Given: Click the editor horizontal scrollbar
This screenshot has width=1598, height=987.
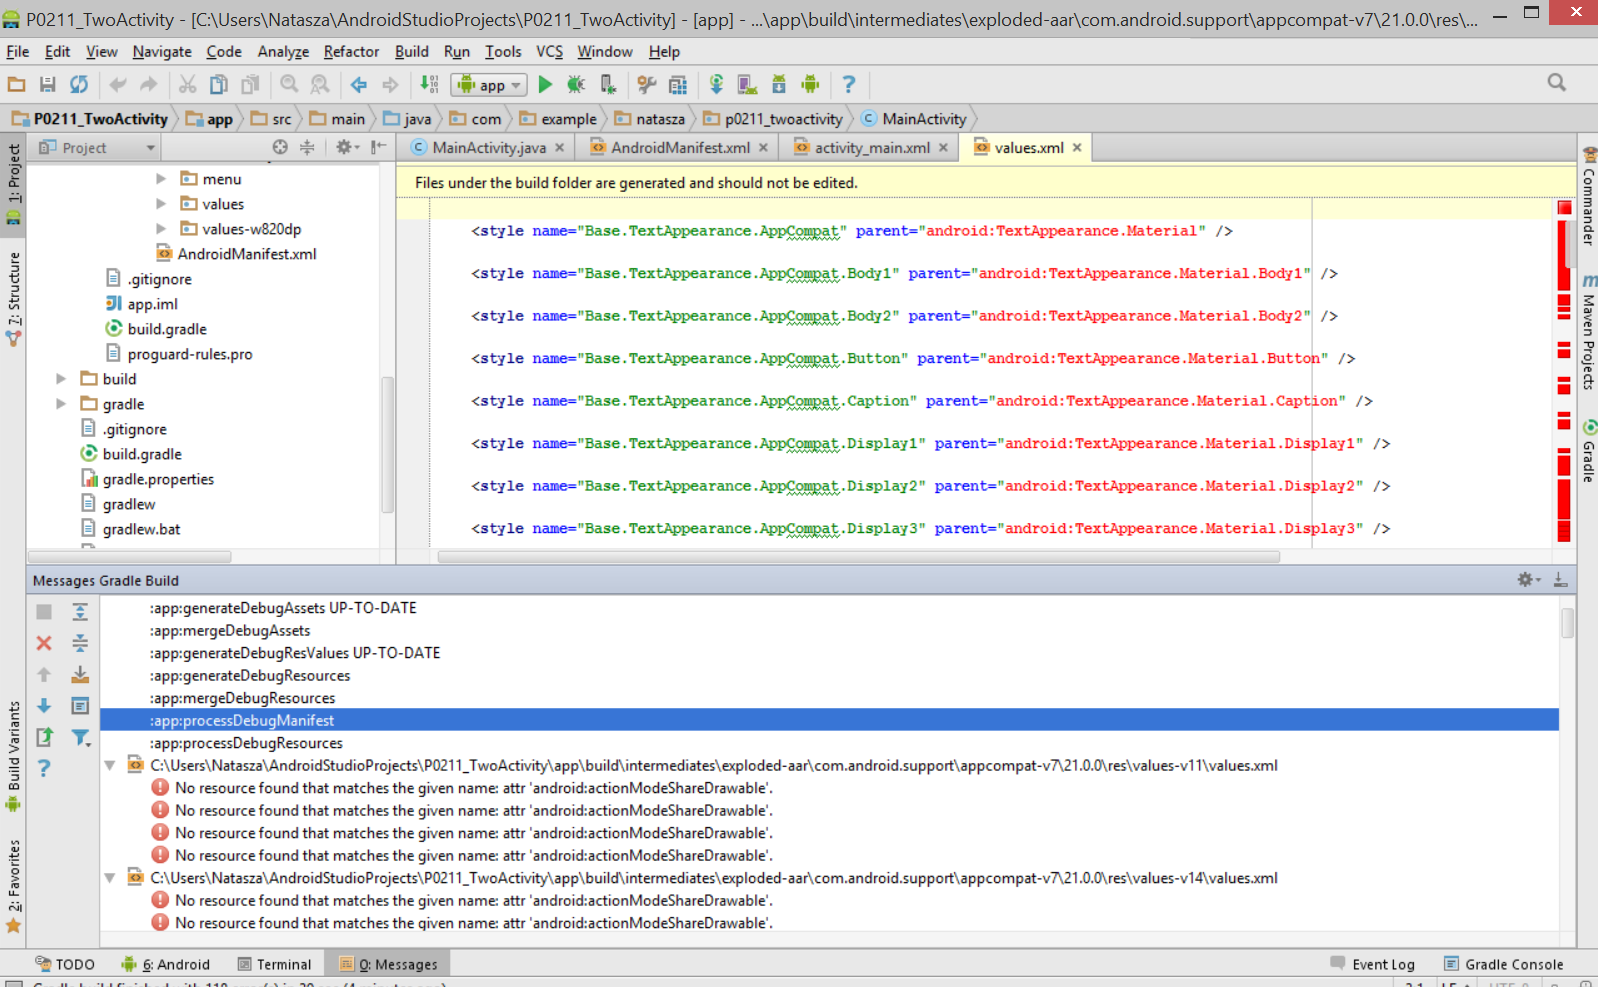Looking at the screenshot, I should point(859,557).
